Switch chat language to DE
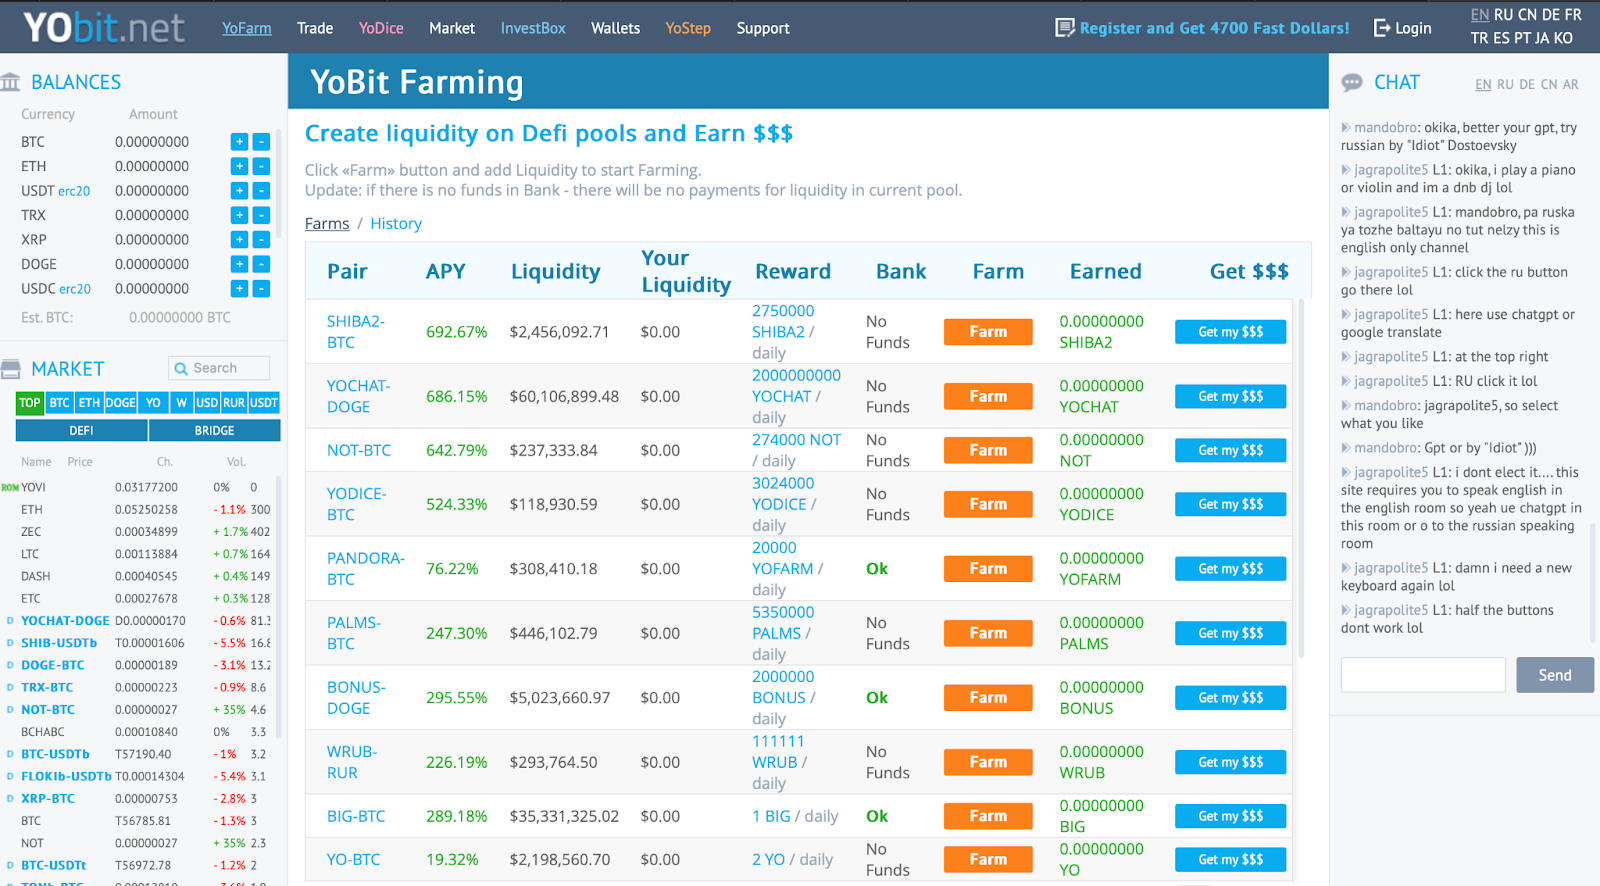This screenshot has height=886, width=1600. point(1527,85)
